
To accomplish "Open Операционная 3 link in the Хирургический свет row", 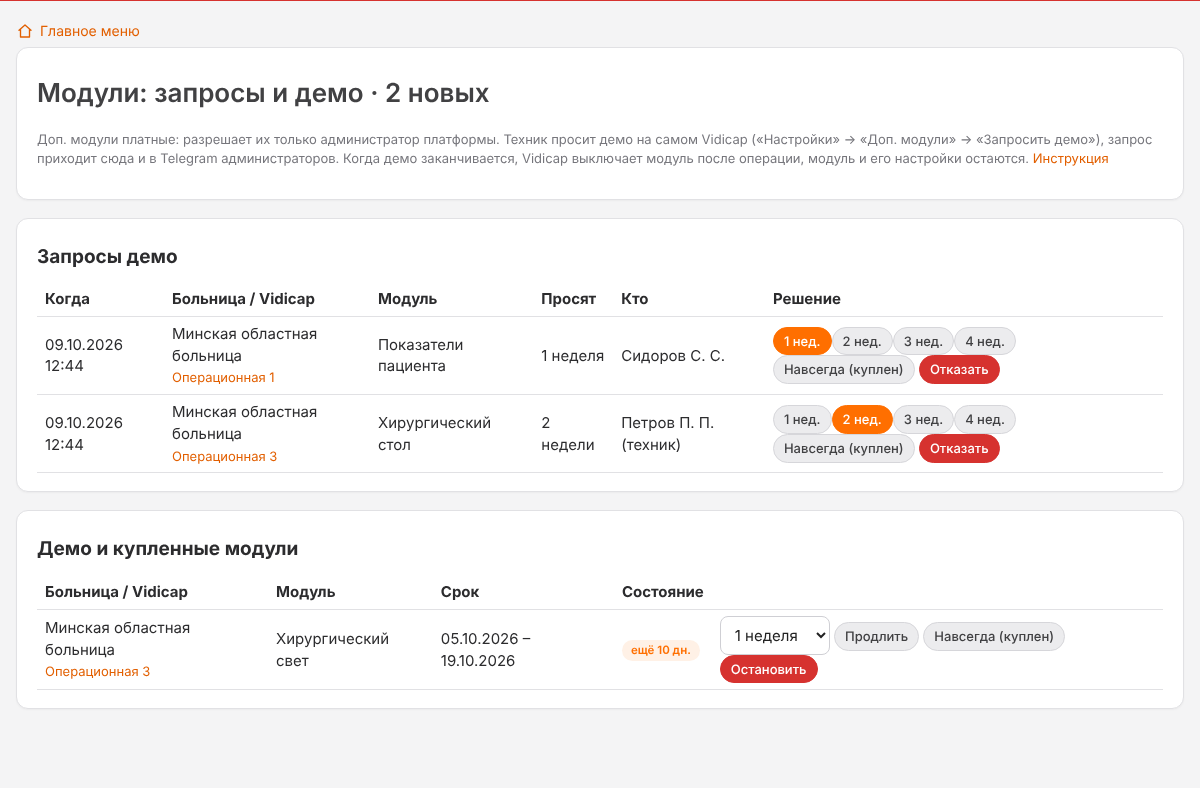I will pos(97,672).
